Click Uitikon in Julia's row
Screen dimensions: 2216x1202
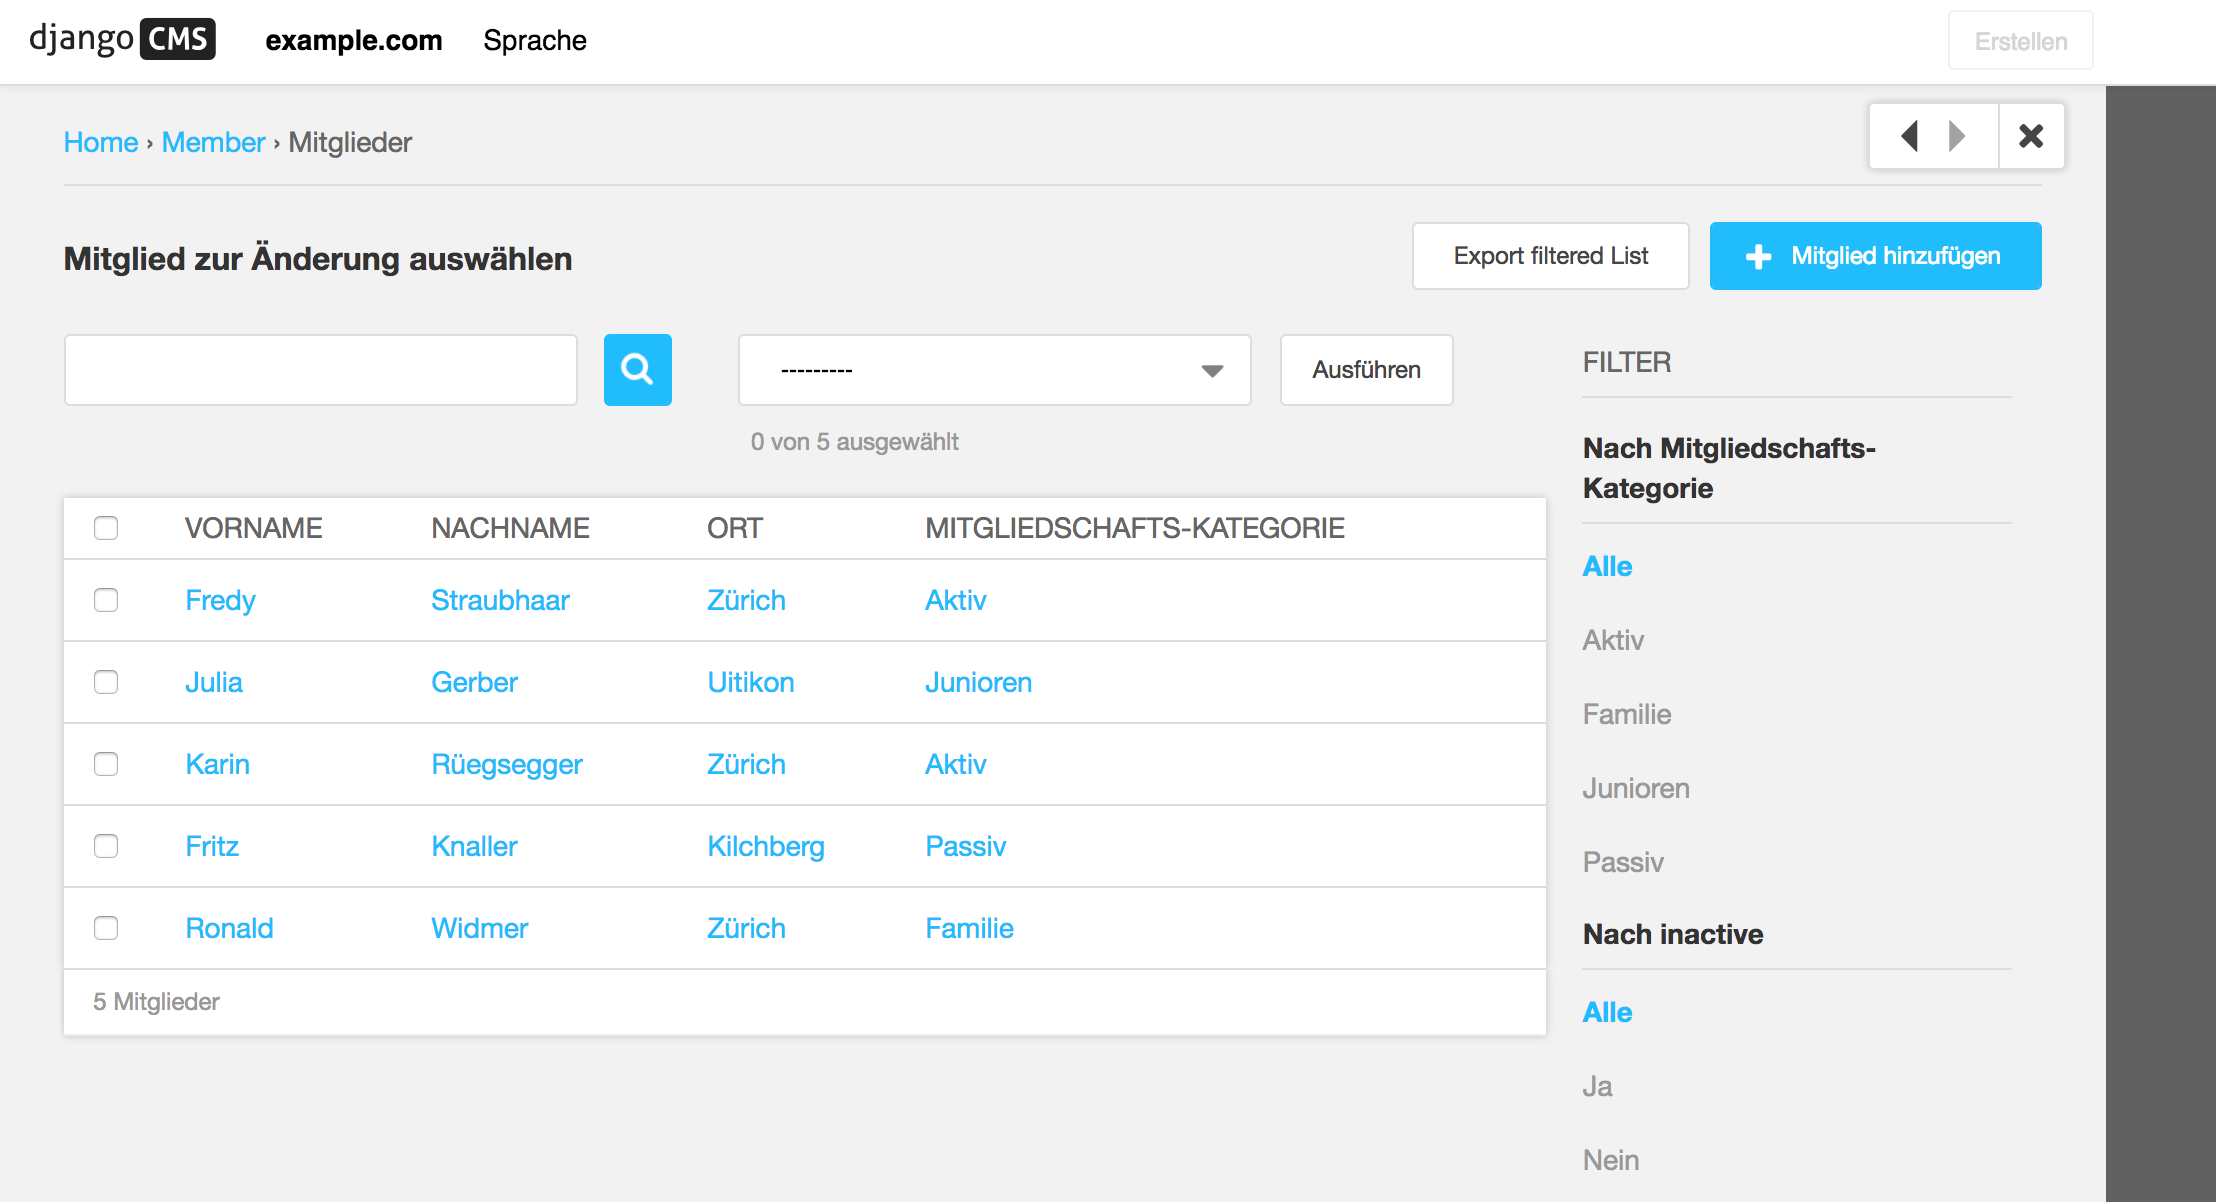tap(751, 682)
